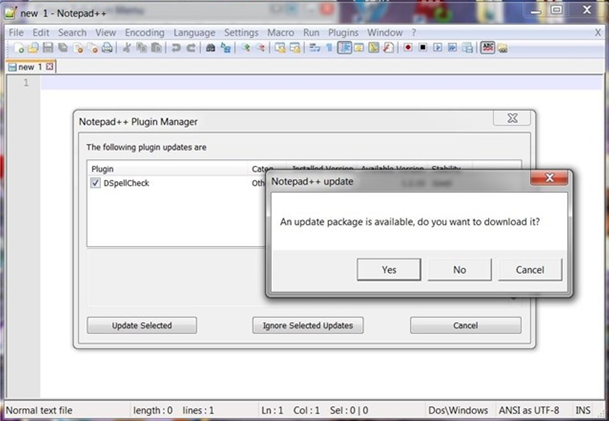Screen dimensions: 609x421
Task: Uncheck the DSpellCheck plugin checkbox
Action: (x=95, y=183)
